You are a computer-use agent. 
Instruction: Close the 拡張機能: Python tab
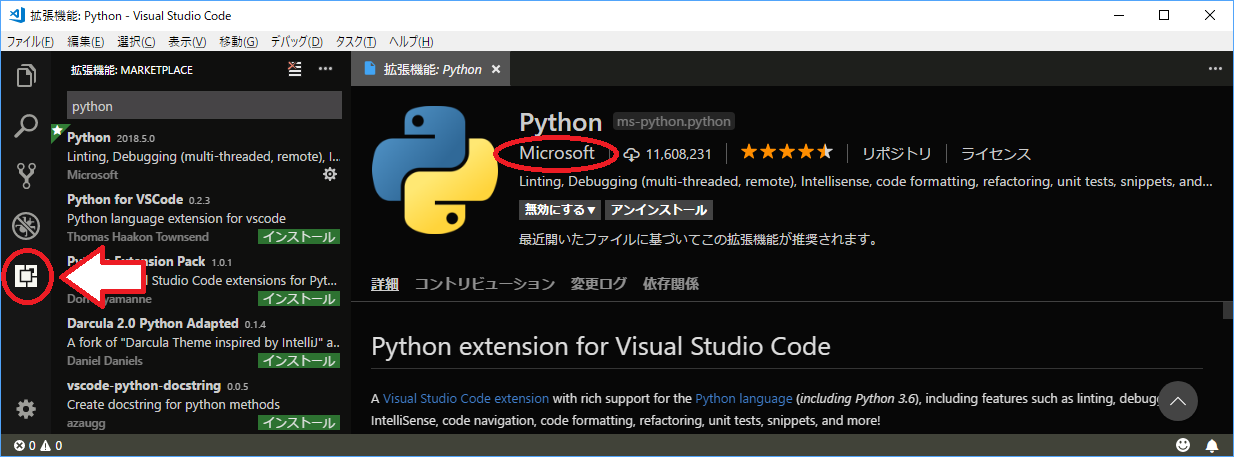[x=496, y=70]
